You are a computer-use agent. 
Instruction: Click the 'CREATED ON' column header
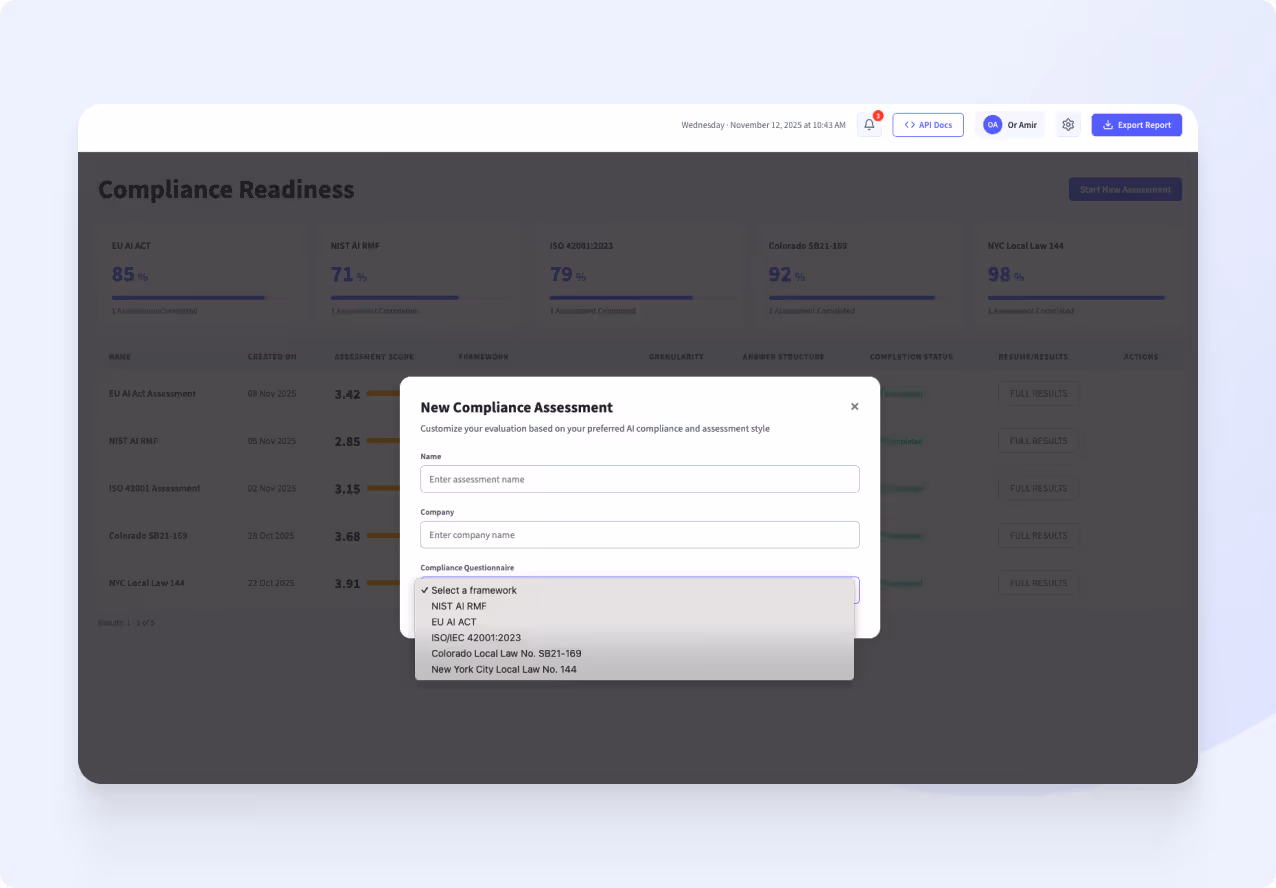point(272,357)
